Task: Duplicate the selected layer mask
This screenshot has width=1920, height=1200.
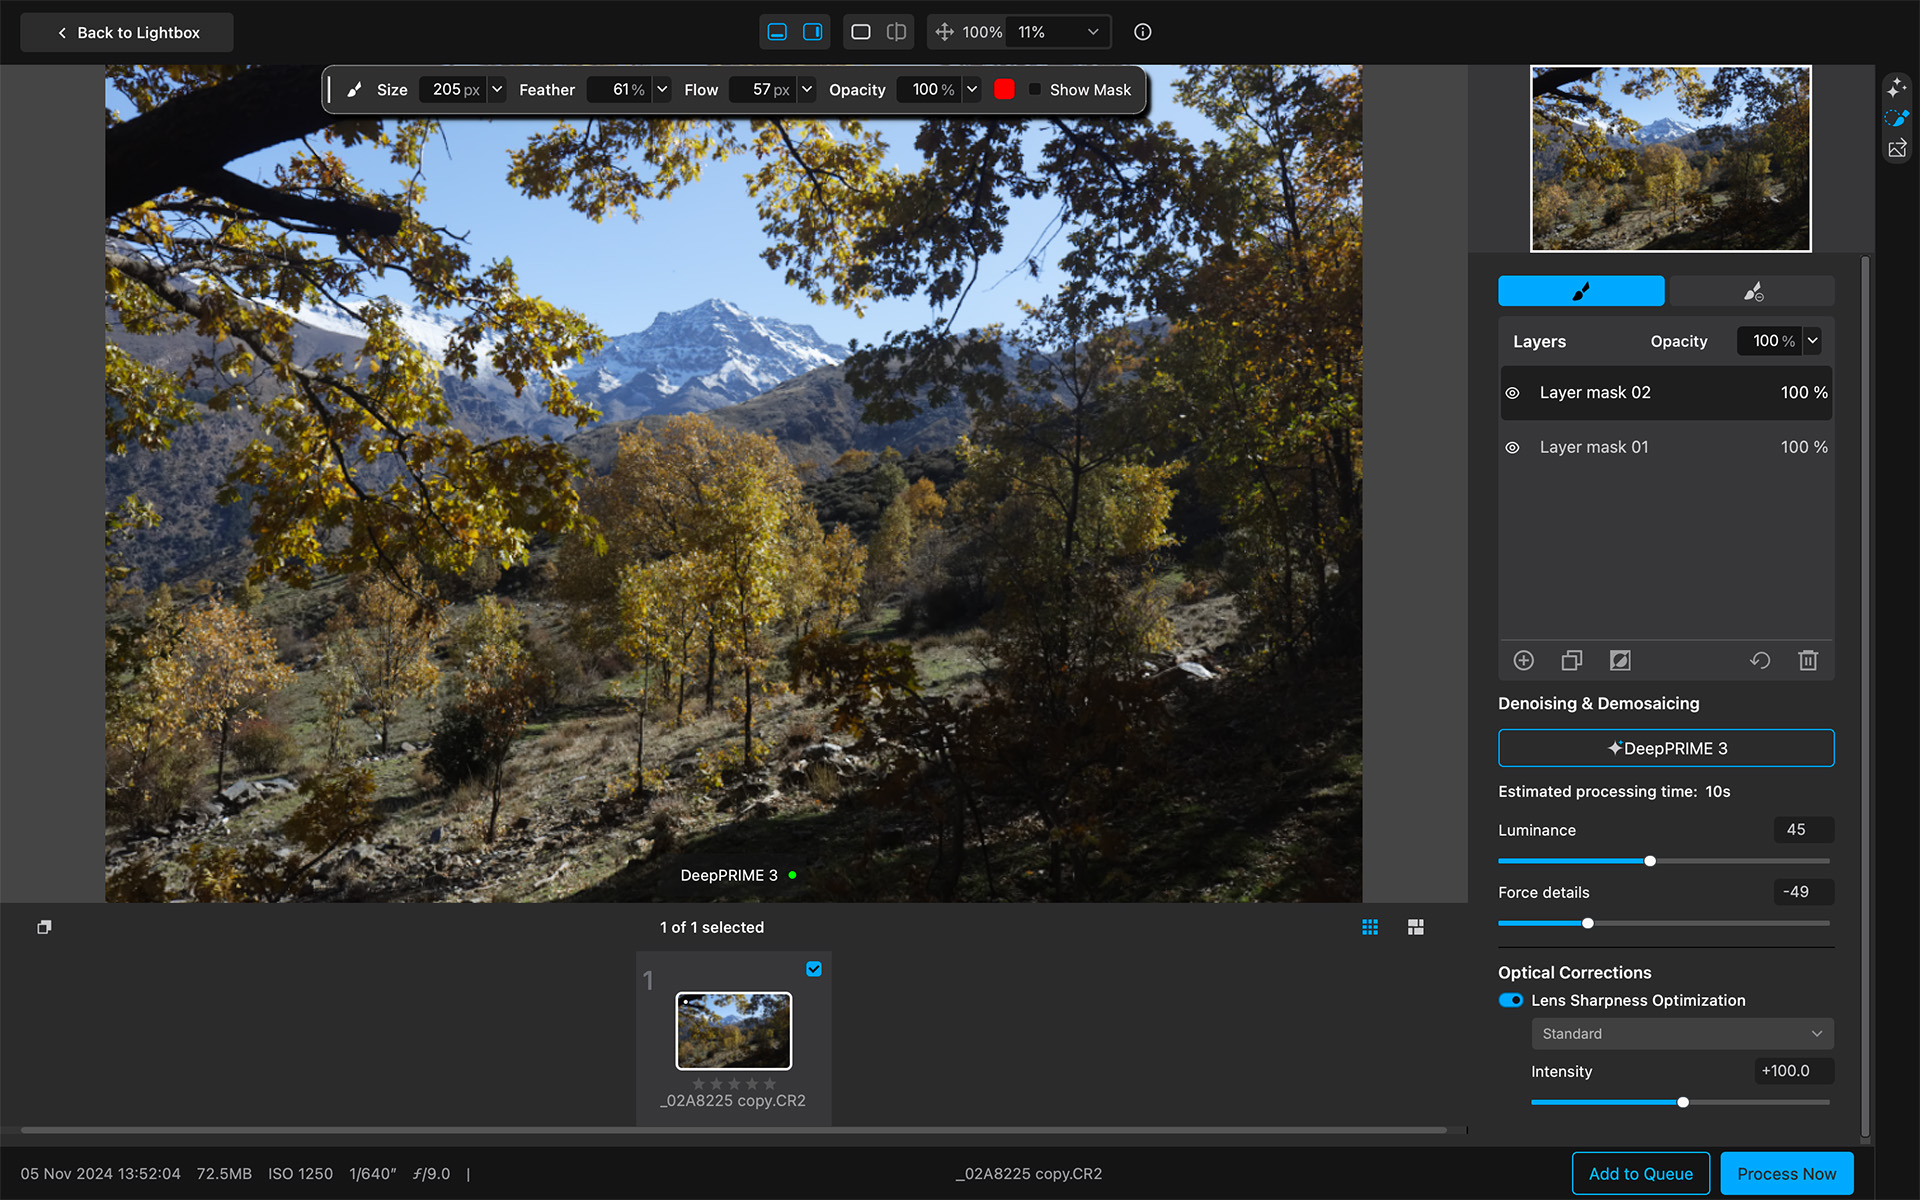Action: point(1571,660)
